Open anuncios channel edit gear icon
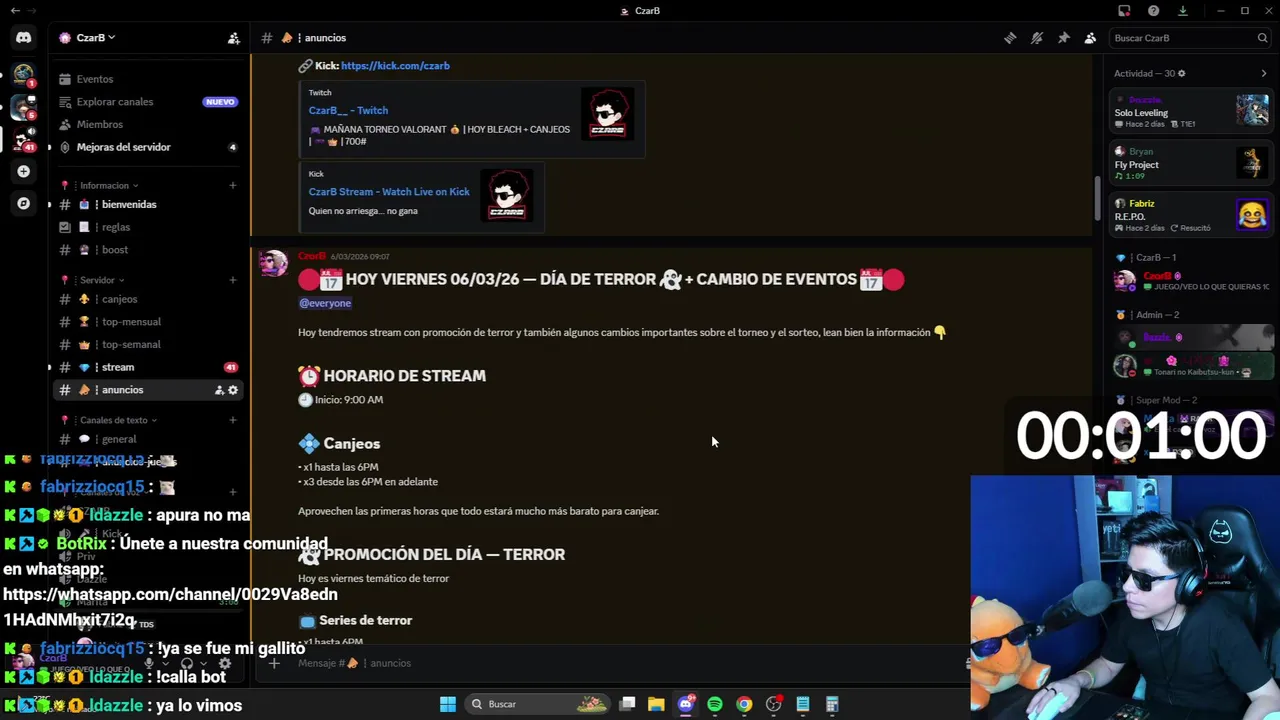 (233, 390)
